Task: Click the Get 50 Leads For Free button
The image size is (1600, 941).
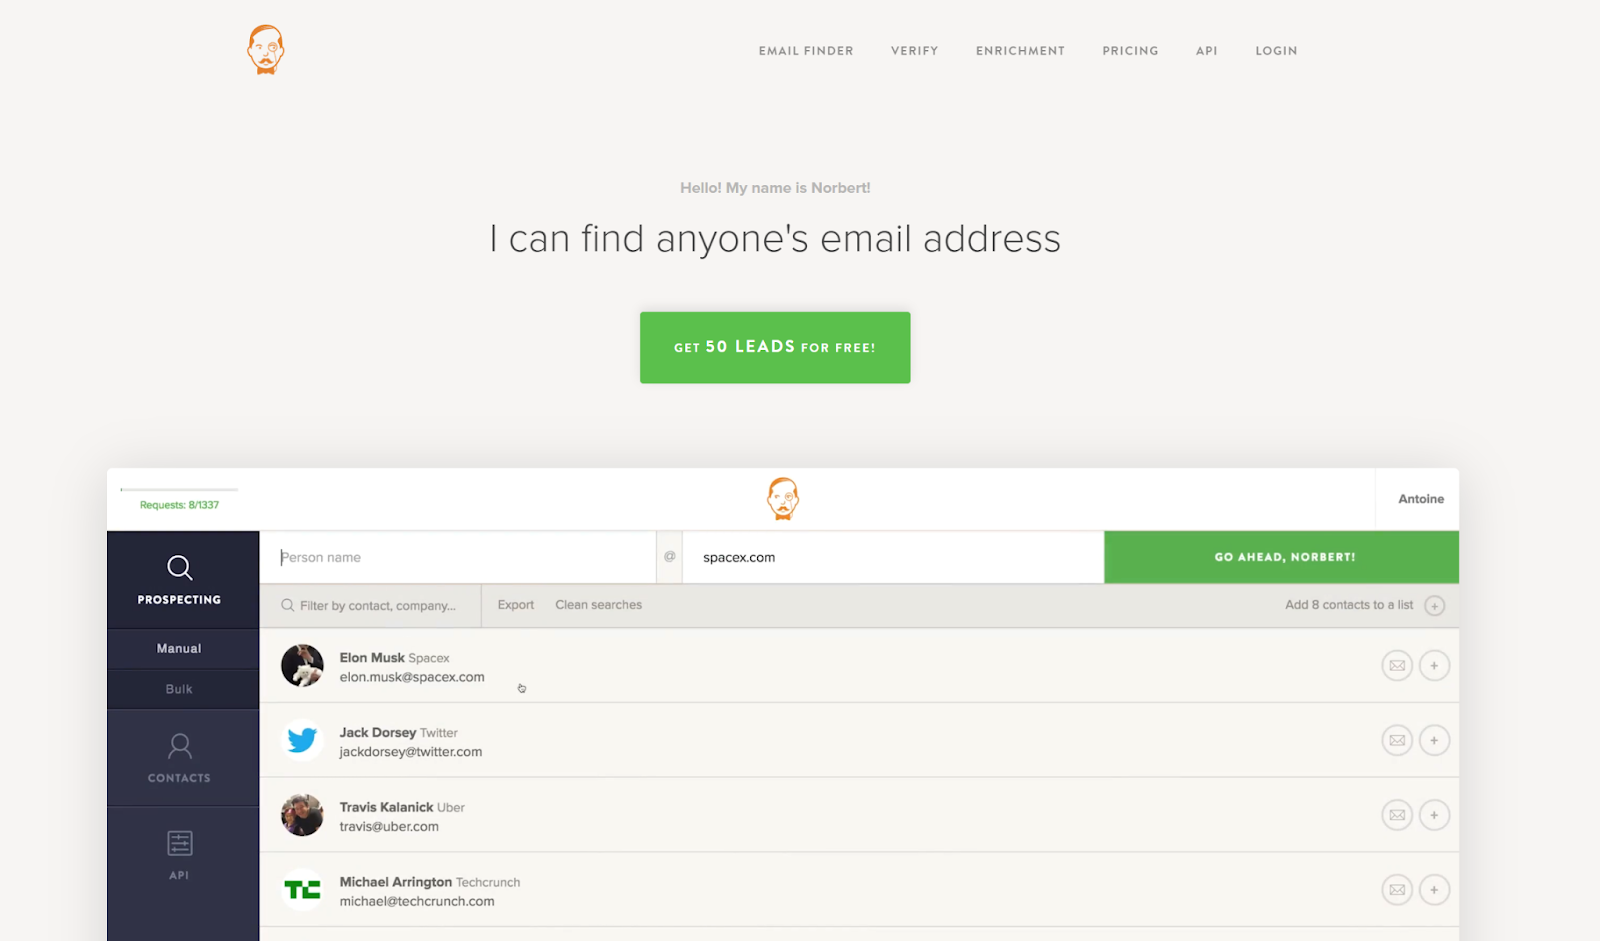Action: [775, 348]
